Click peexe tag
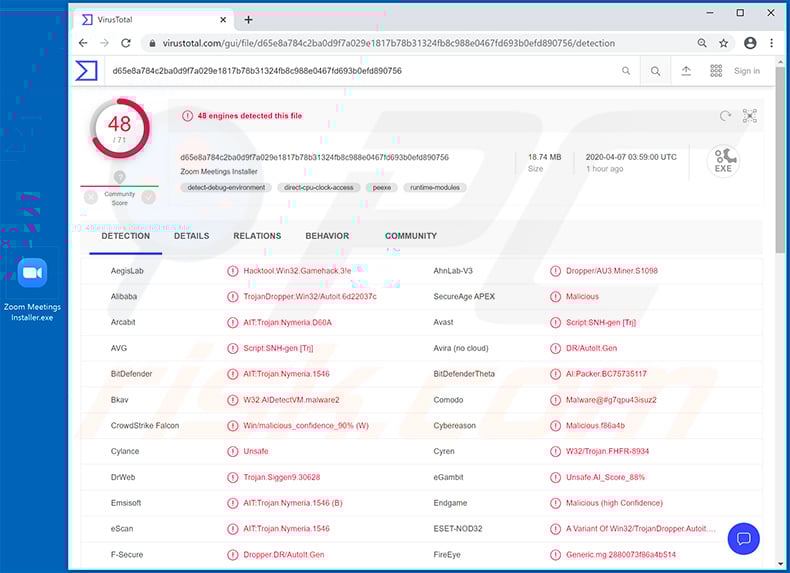 point(382,187)
